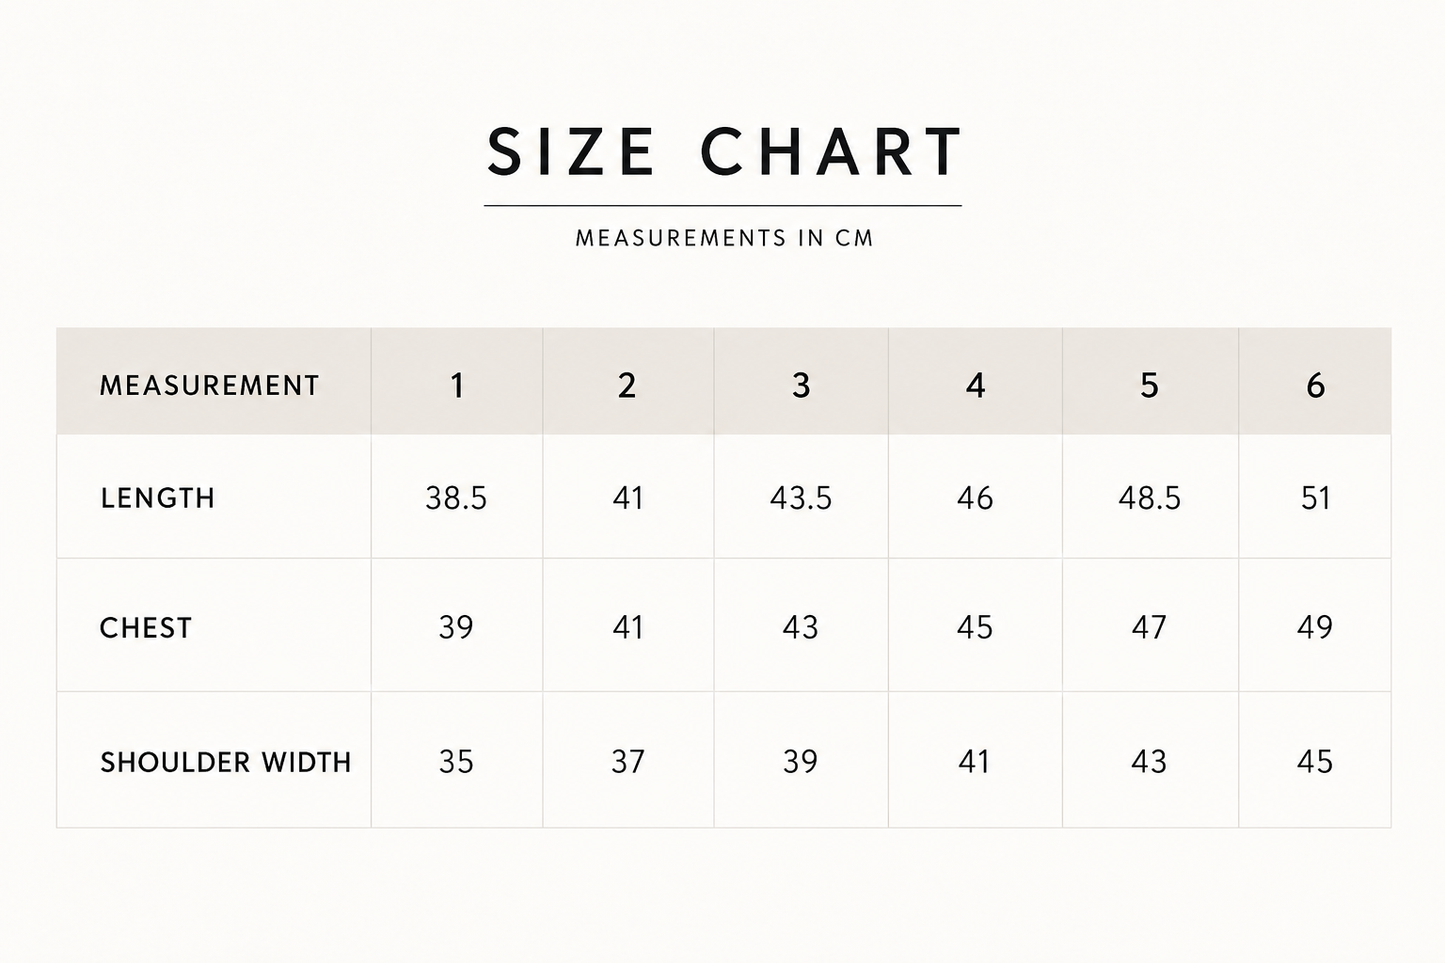
Task: Select the 48.5 length cell
Action: (1149, 498)
